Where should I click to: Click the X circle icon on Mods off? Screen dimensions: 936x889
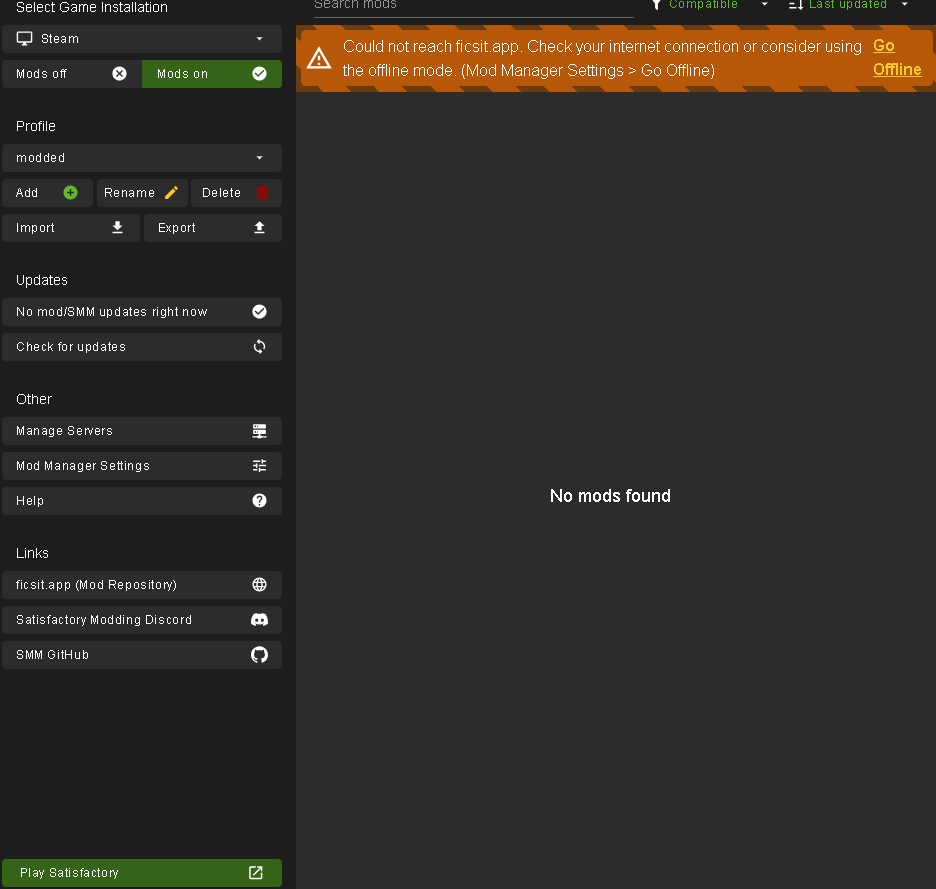[x=119, y=73]
